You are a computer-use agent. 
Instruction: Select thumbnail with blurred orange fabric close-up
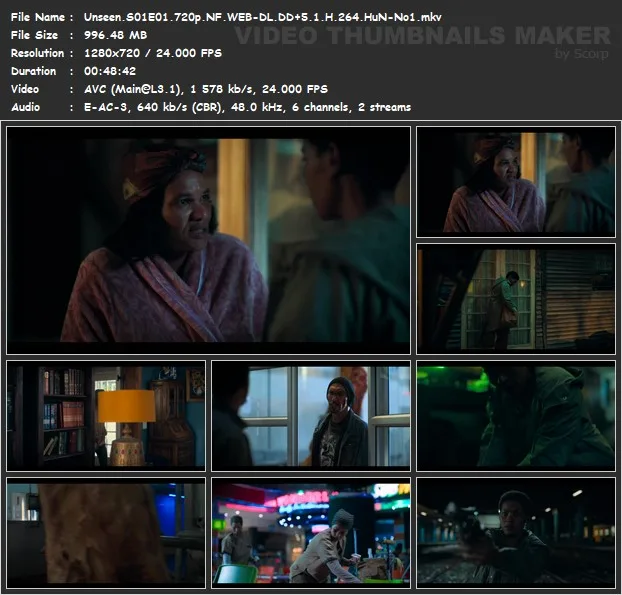(x=106, y=533)
